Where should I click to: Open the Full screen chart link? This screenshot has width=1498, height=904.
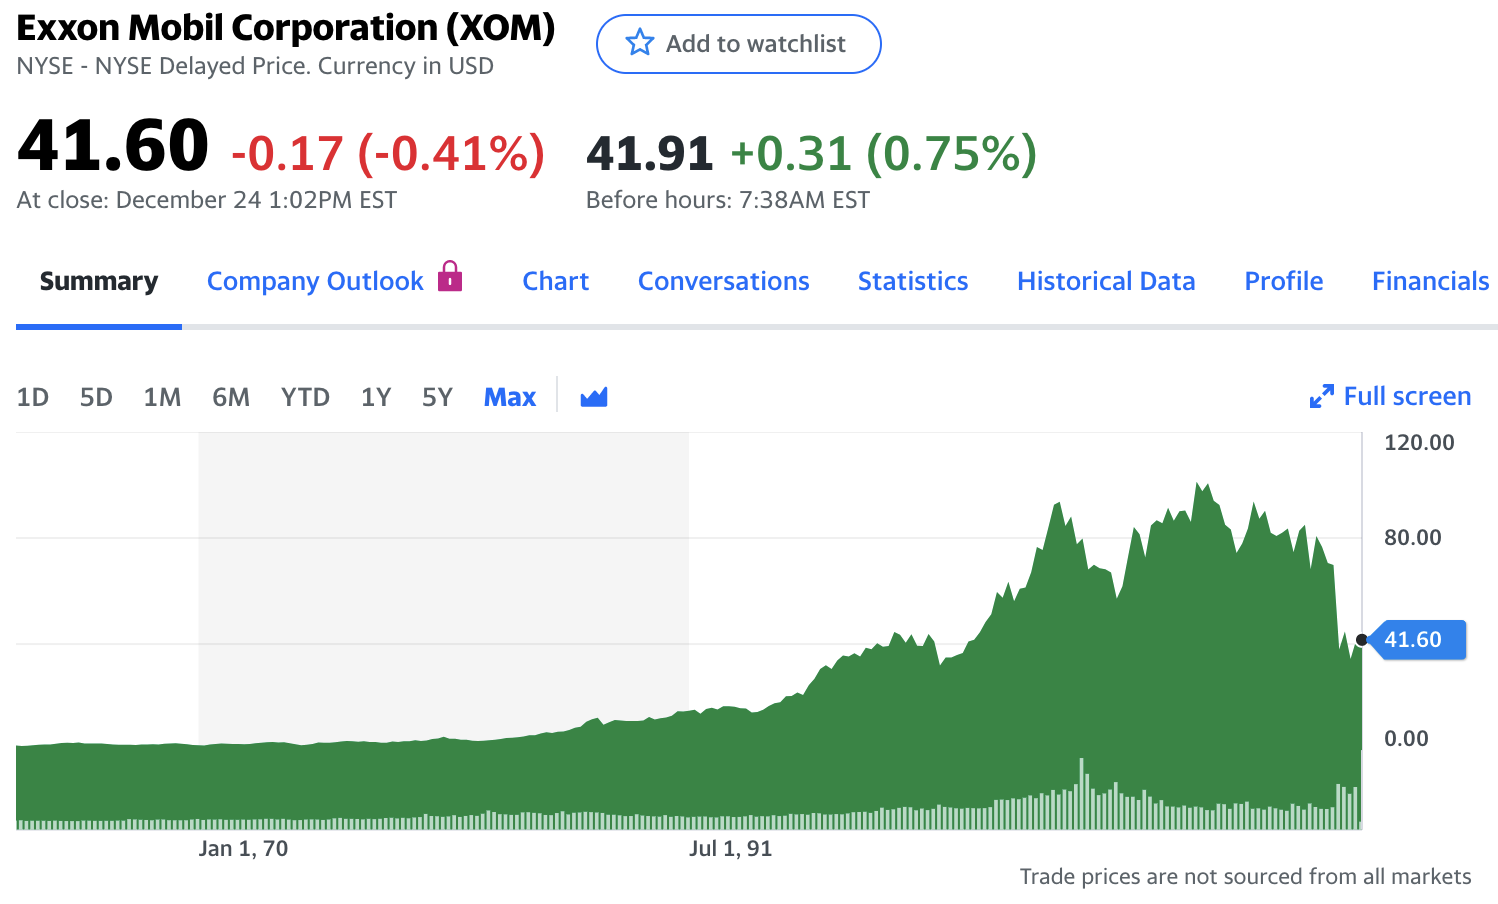pos(1390,397)
